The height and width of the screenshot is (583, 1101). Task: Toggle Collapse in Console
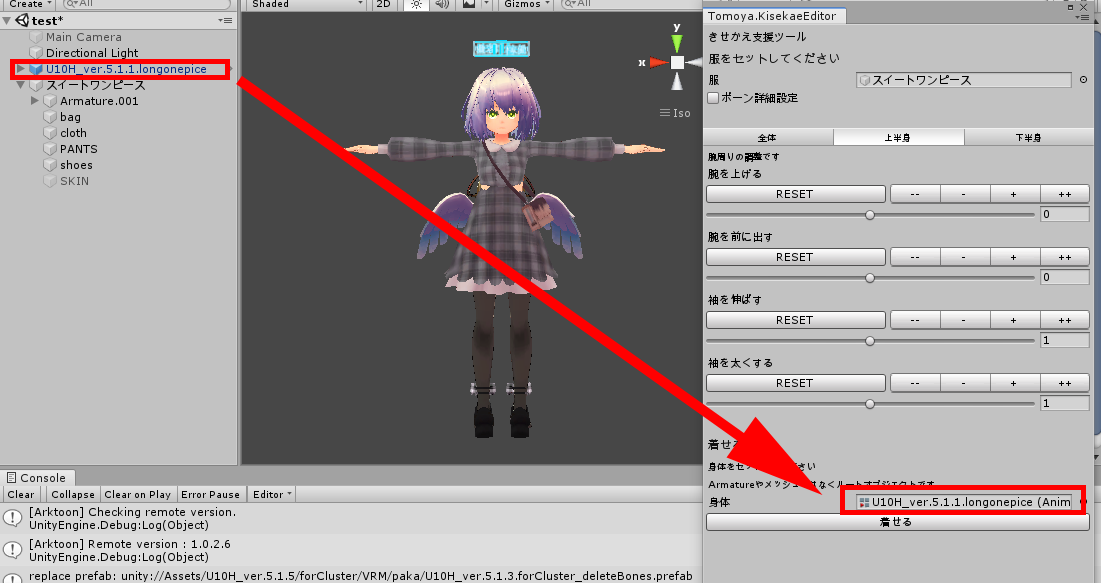tap(72, 494)
